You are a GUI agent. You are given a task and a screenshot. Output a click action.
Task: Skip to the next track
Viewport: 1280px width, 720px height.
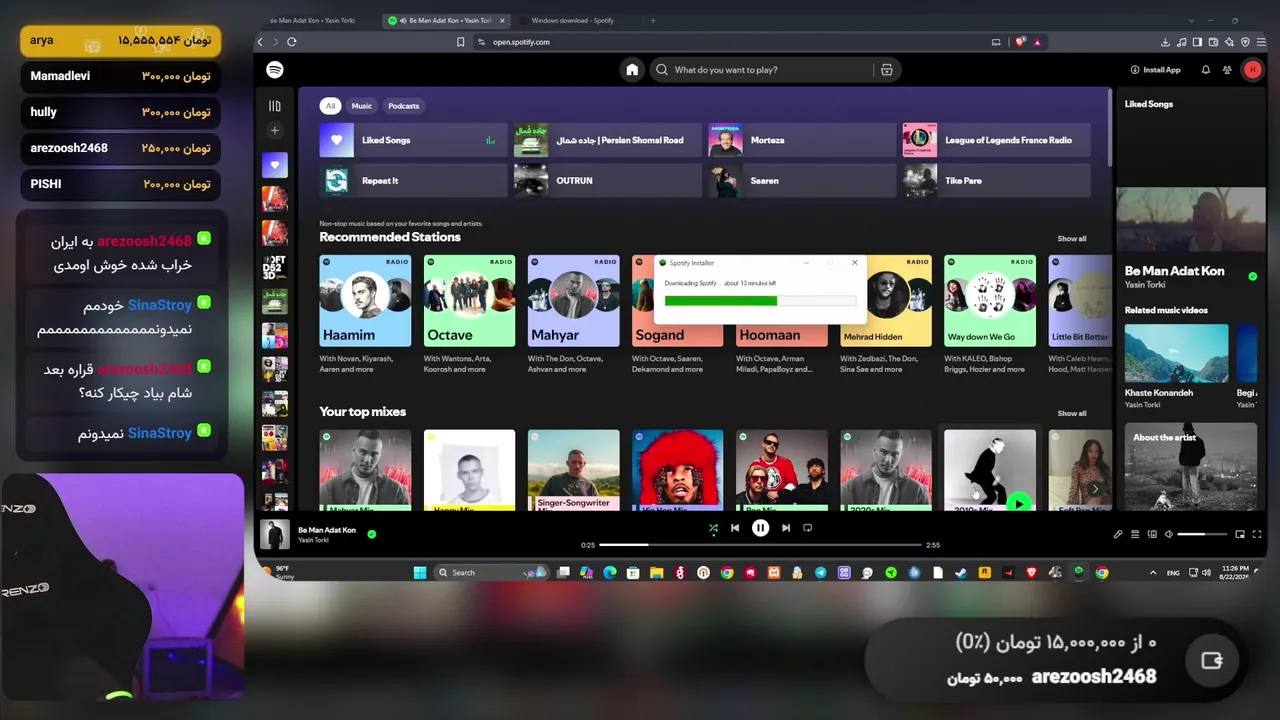(x=786, y=528)
